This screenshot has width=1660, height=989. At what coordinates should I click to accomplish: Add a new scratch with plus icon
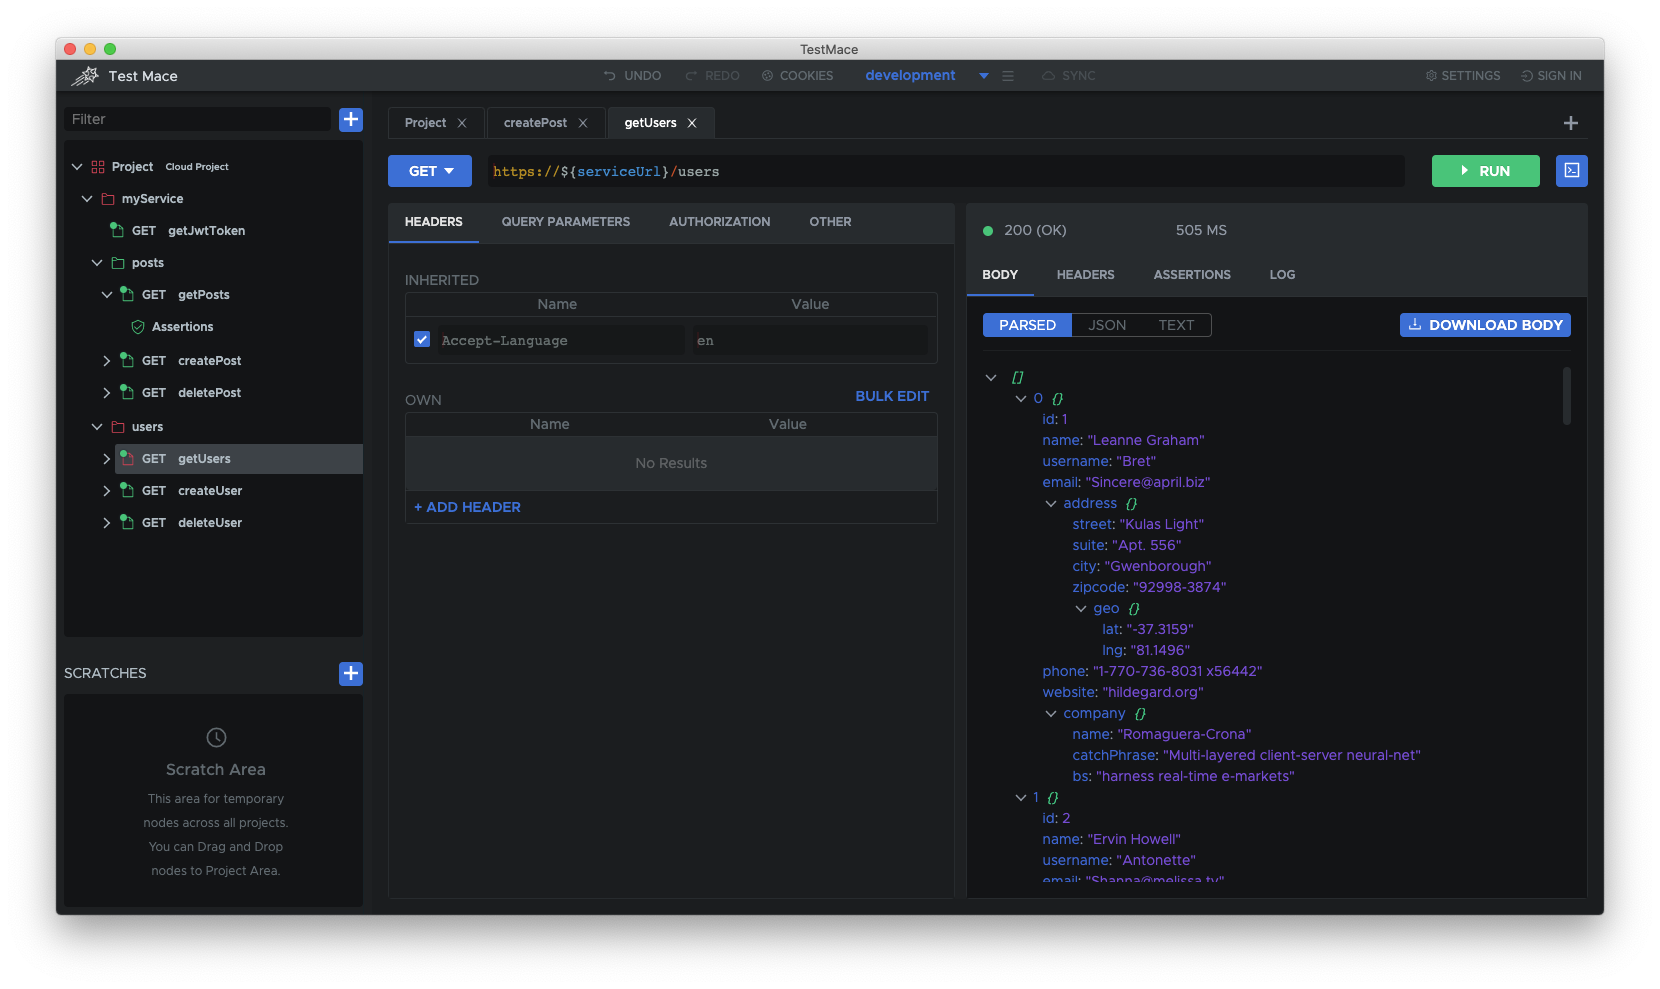pos(351,674)
